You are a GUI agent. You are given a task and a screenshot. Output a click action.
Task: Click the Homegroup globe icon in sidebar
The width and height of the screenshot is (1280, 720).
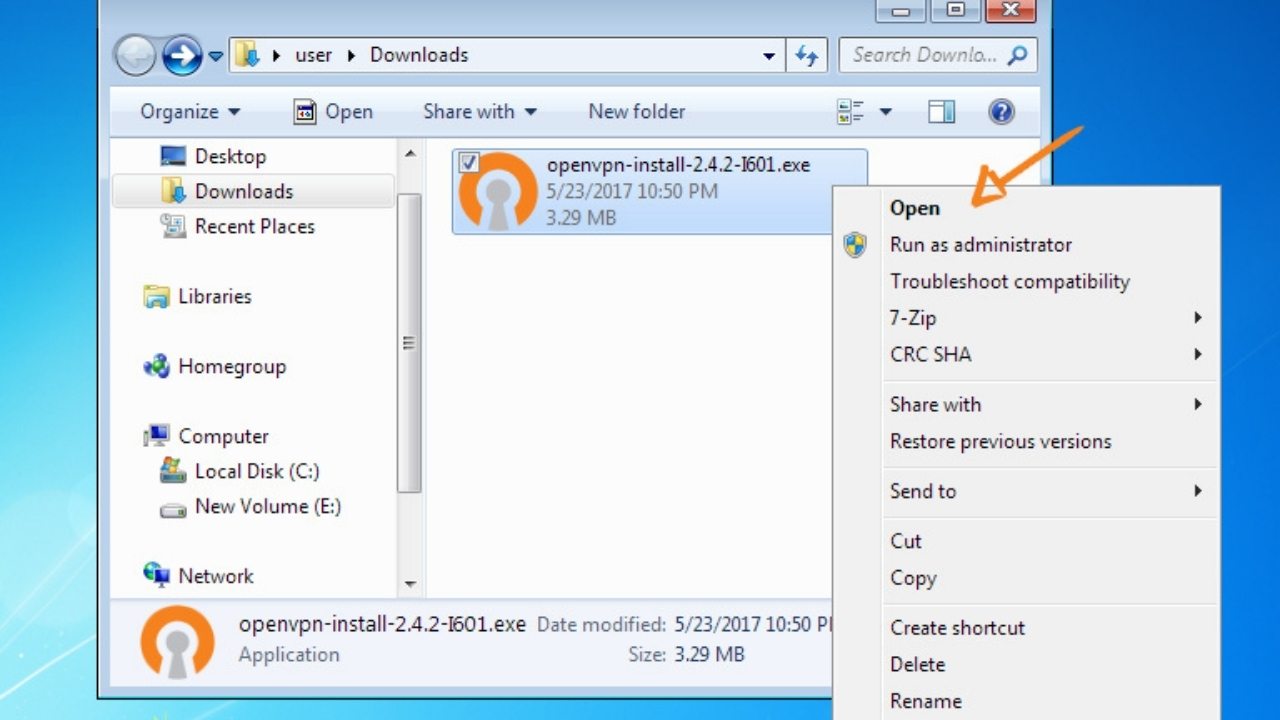[156, 366]
